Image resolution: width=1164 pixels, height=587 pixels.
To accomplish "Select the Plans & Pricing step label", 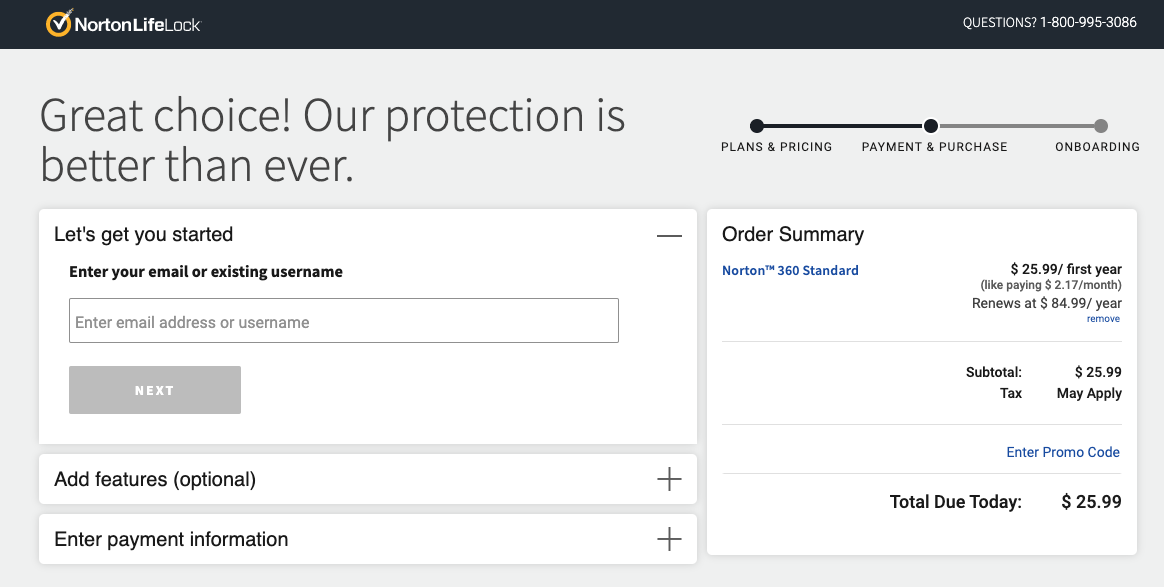I will (x=777, y=146).
